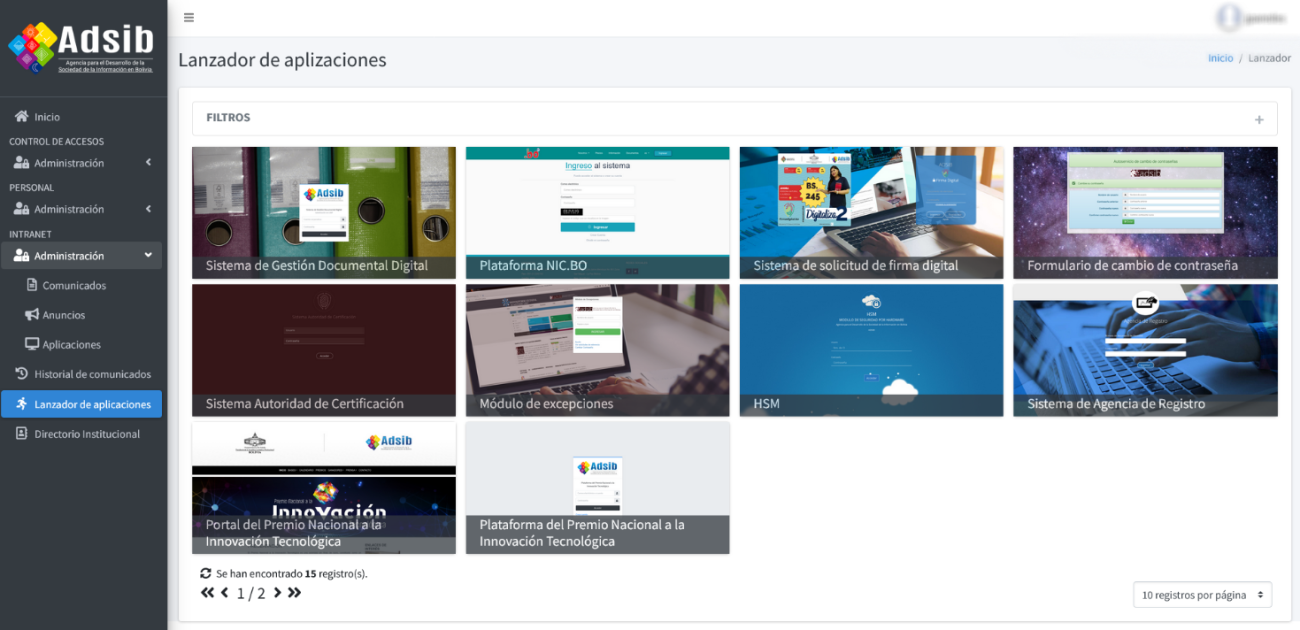
Task: Jump to first page with double-left arrow
Action: pos(207,593)
